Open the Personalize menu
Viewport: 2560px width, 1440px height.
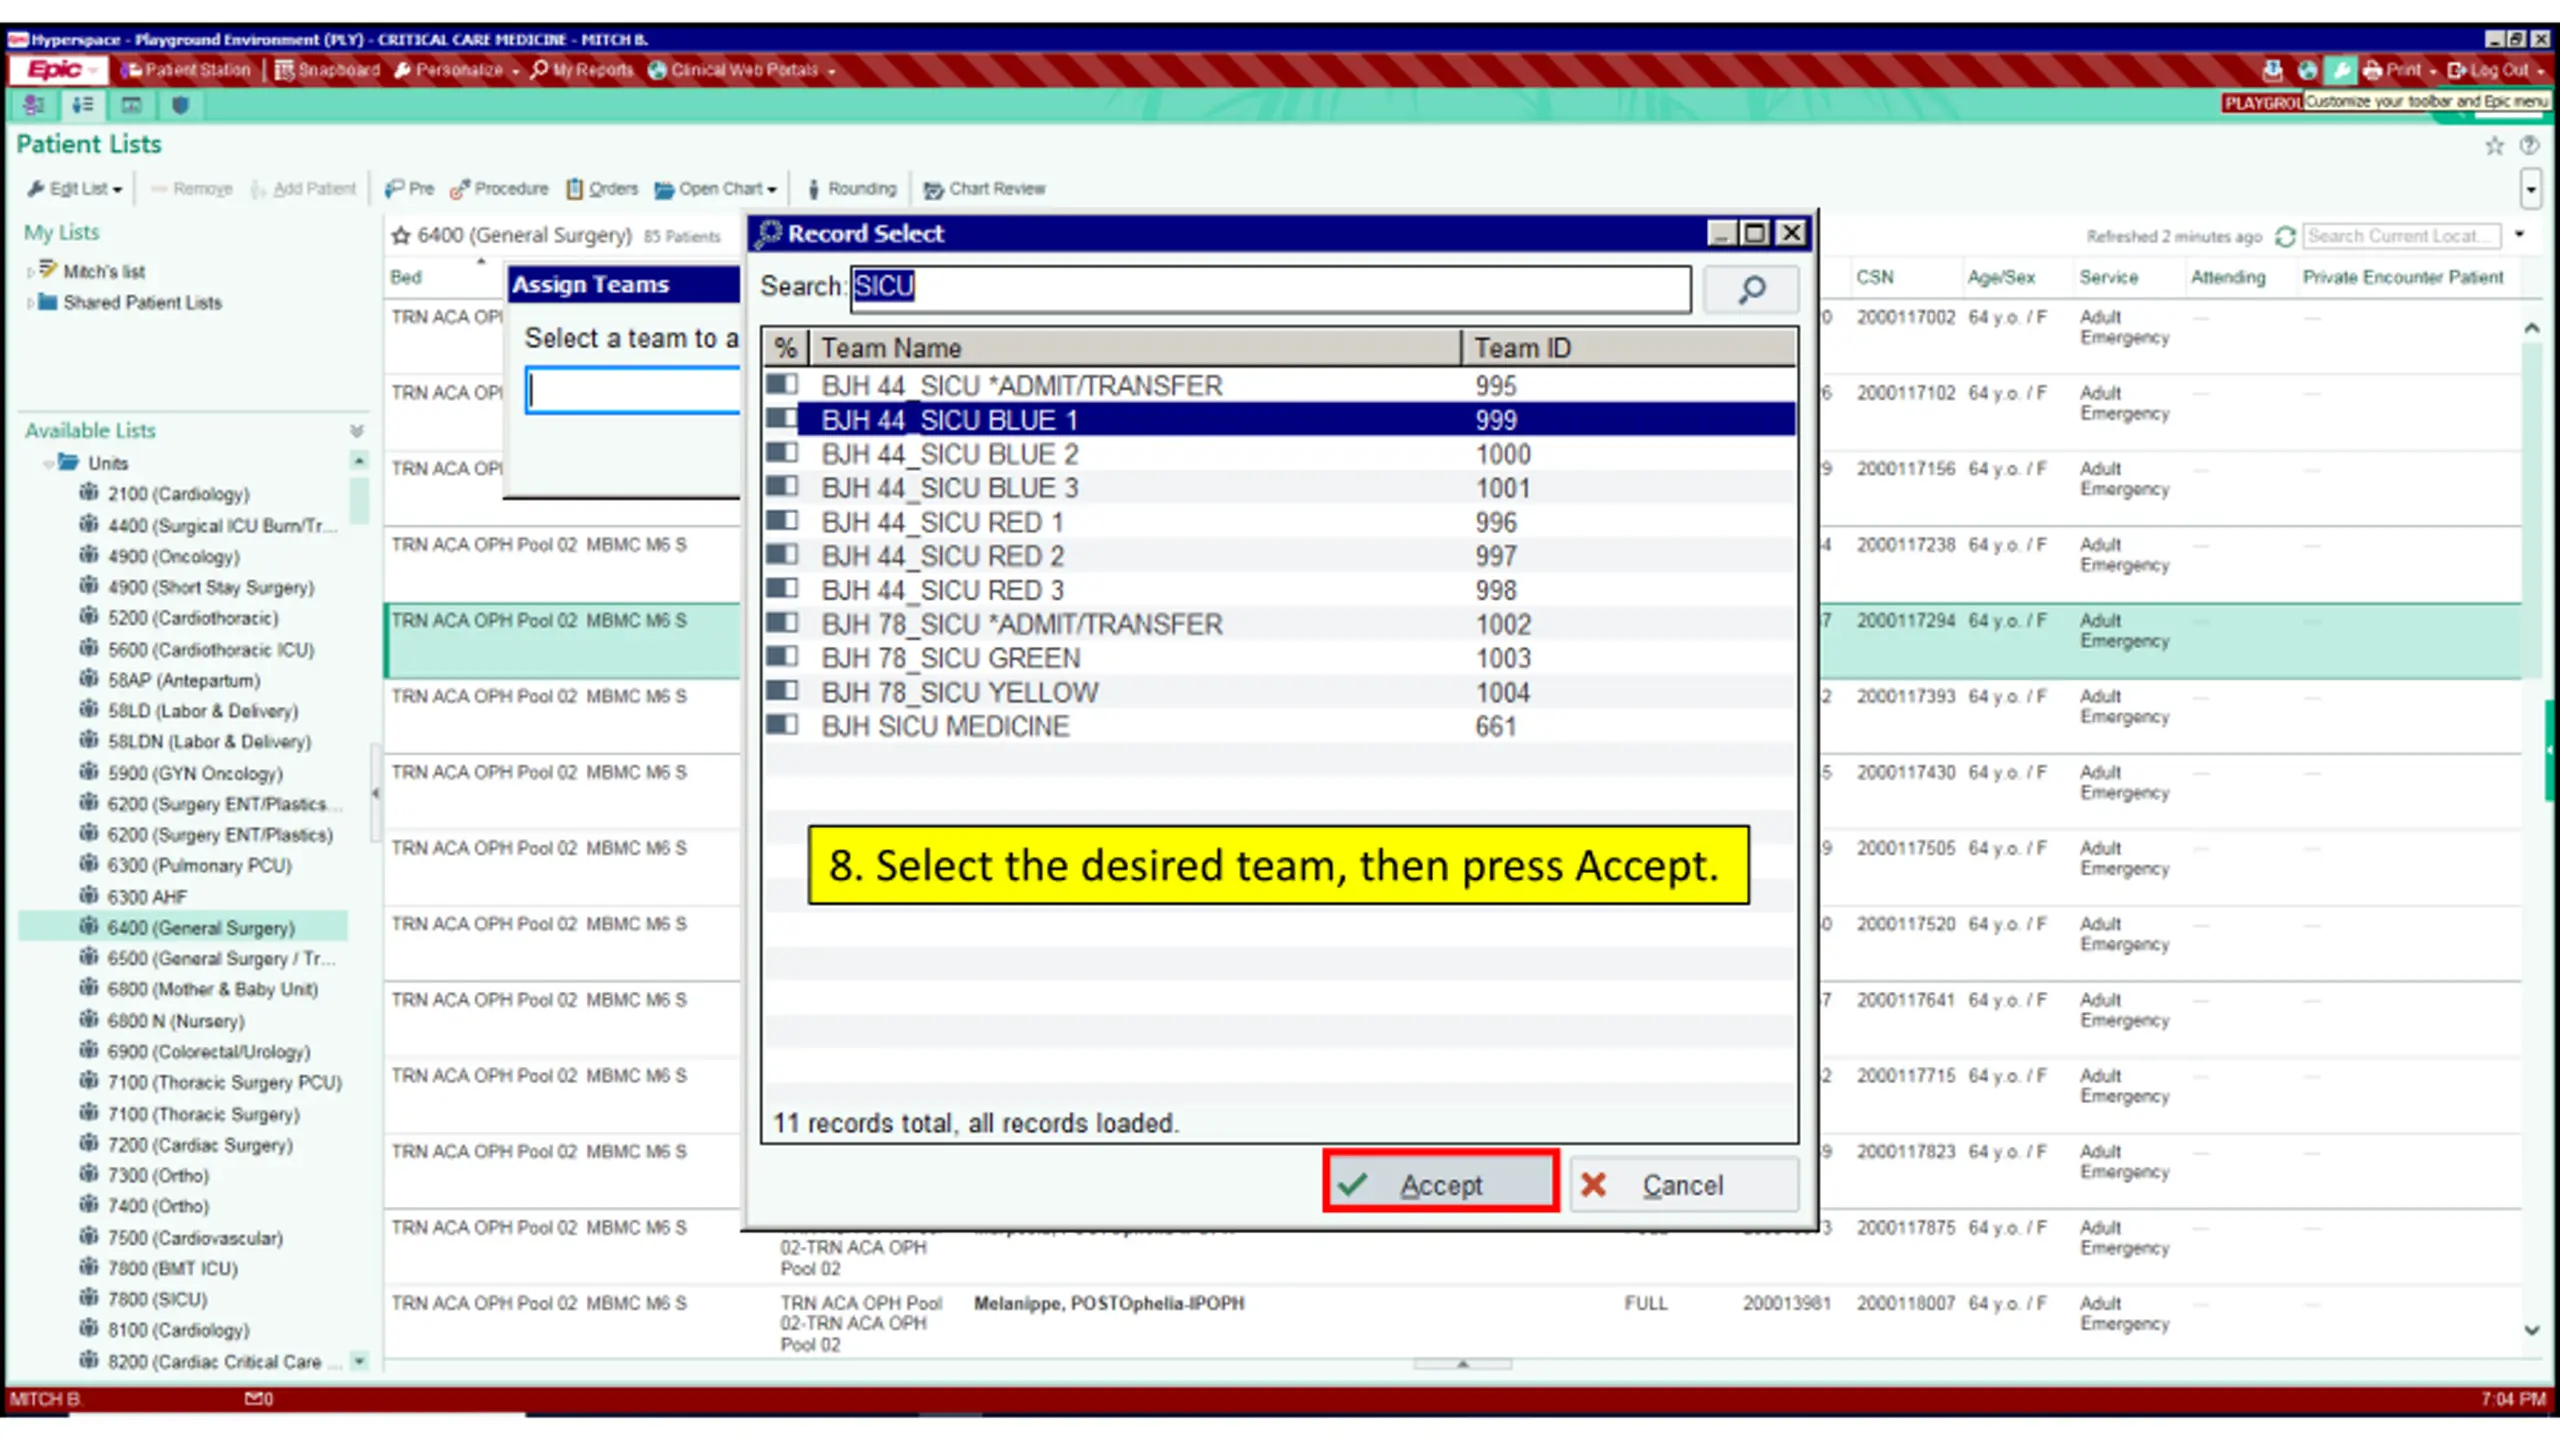click(457, 70)
